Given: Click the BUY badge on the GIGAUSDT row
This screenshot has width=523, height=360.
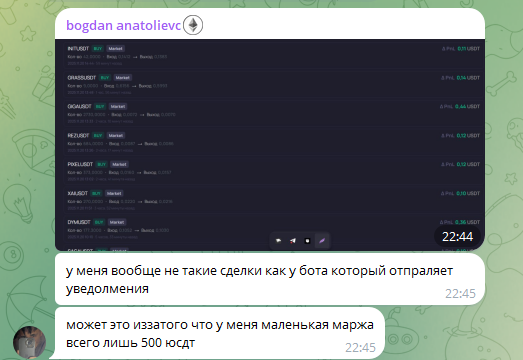Looking at the screenshot, I should pos(100,106).
